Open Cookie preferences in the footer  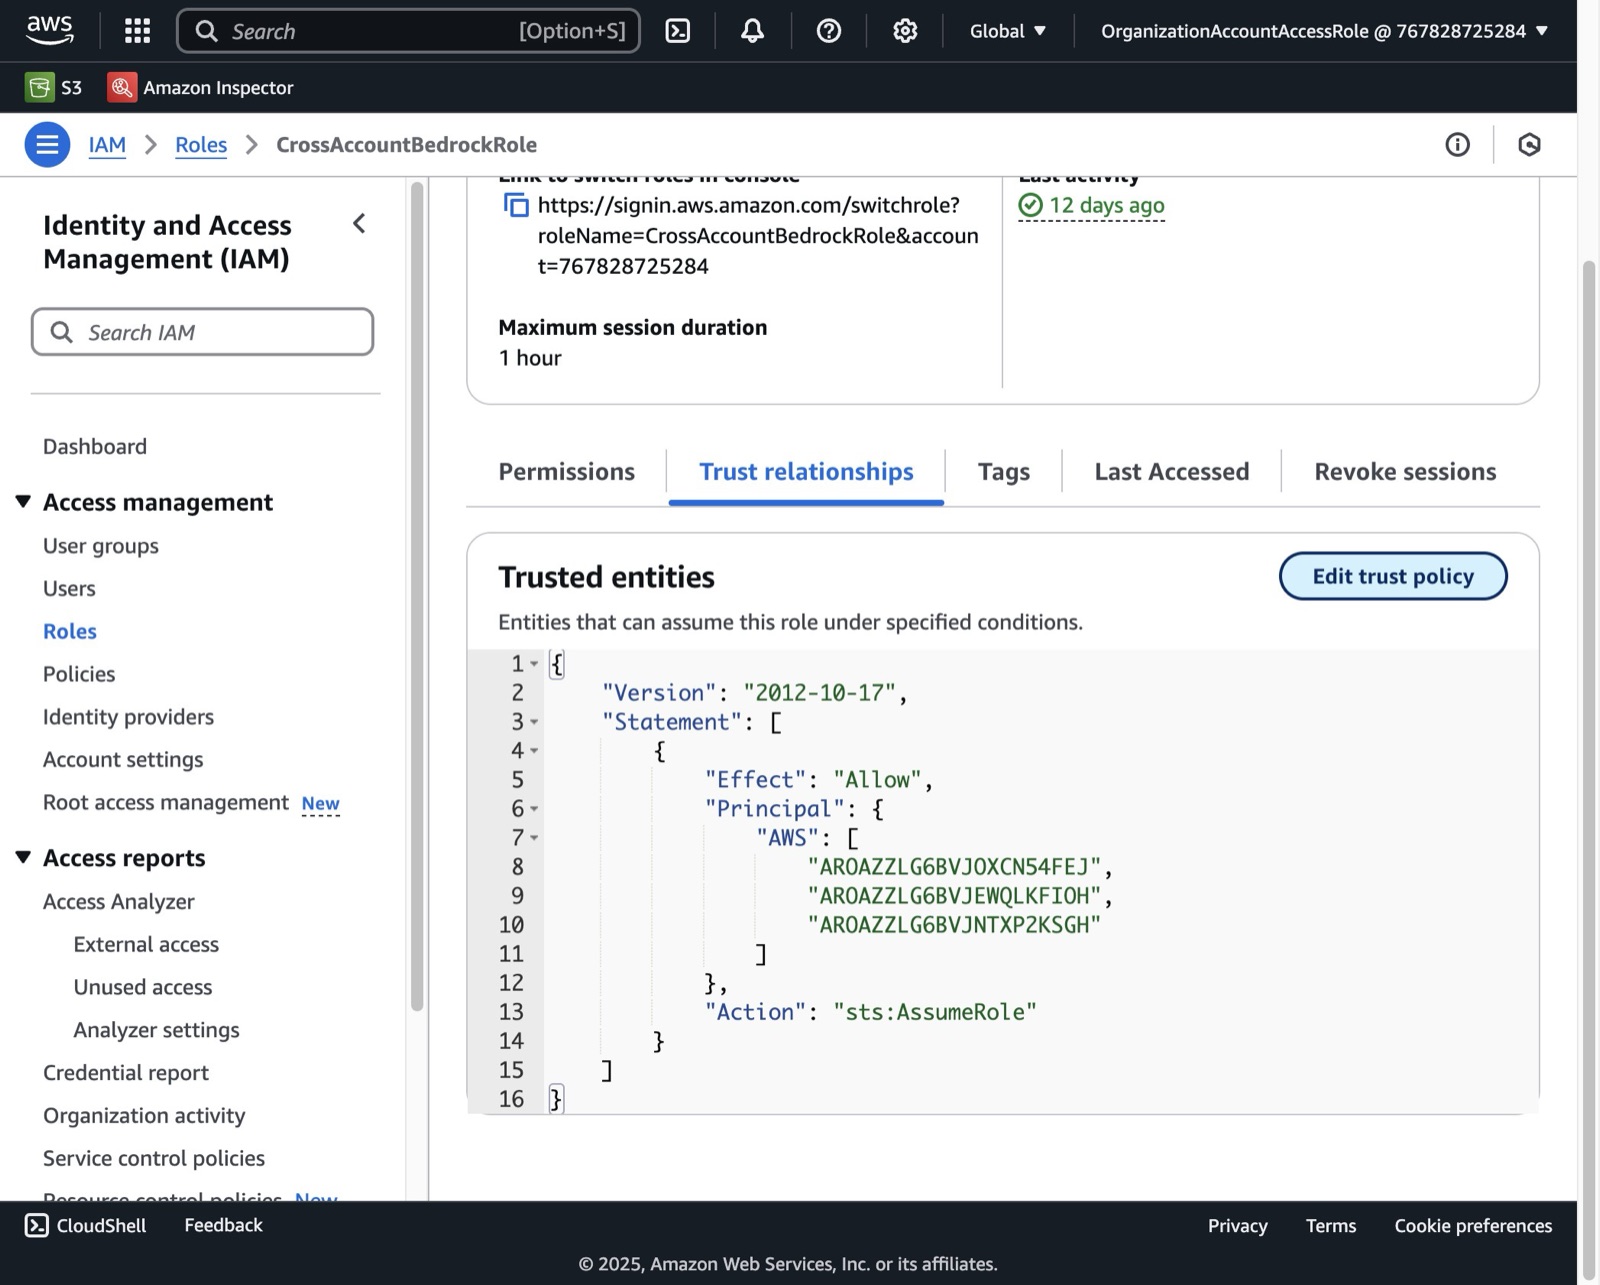click(x=1473, y=1226)
